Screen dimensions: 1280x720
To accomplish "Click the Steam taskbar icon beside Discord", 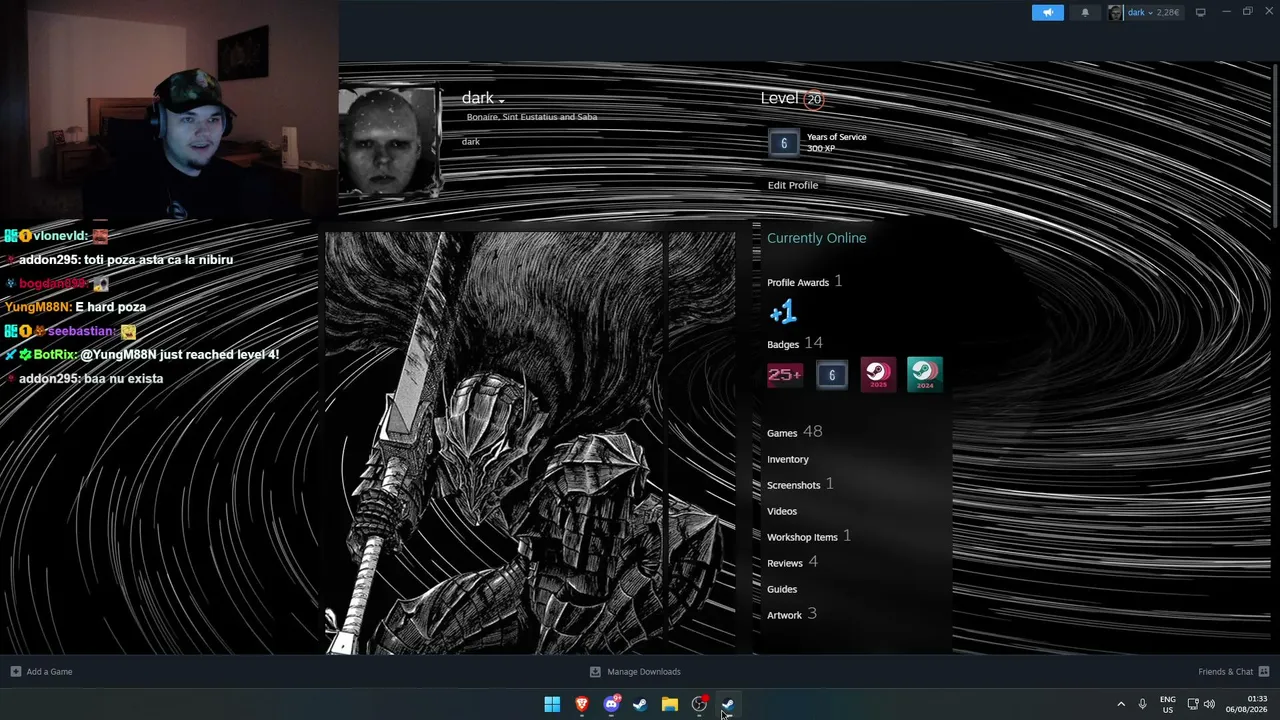I will 640,705.
